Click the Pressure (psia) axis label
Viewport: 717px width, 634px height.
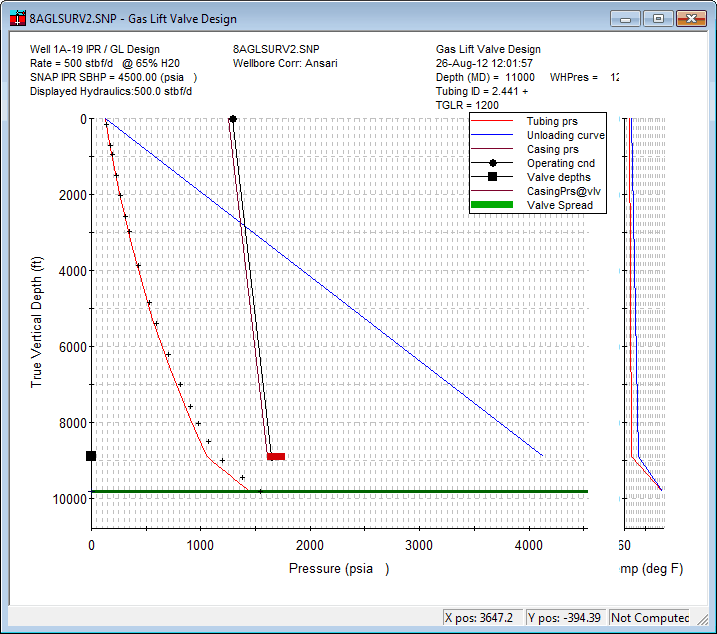click(338, 569)
